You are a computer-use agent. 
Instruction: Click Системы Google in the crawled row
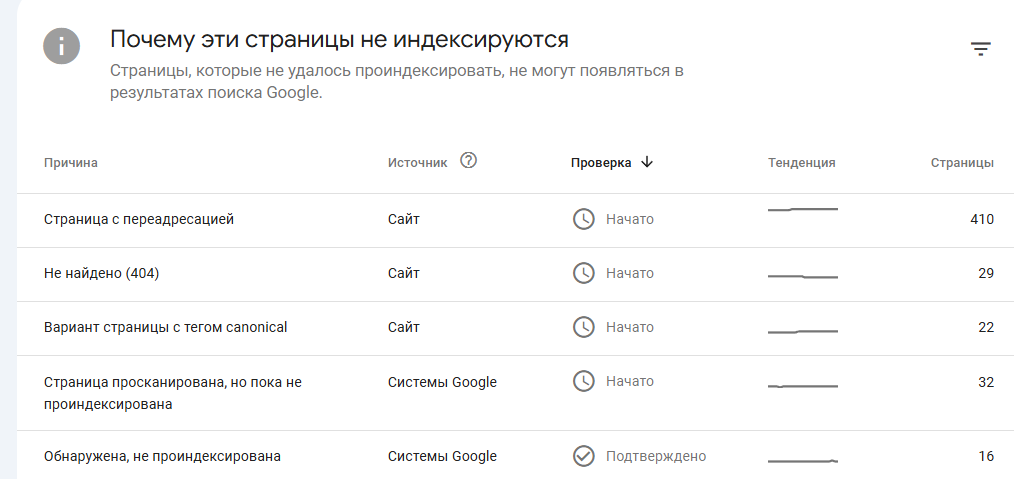tap(442, 381)
